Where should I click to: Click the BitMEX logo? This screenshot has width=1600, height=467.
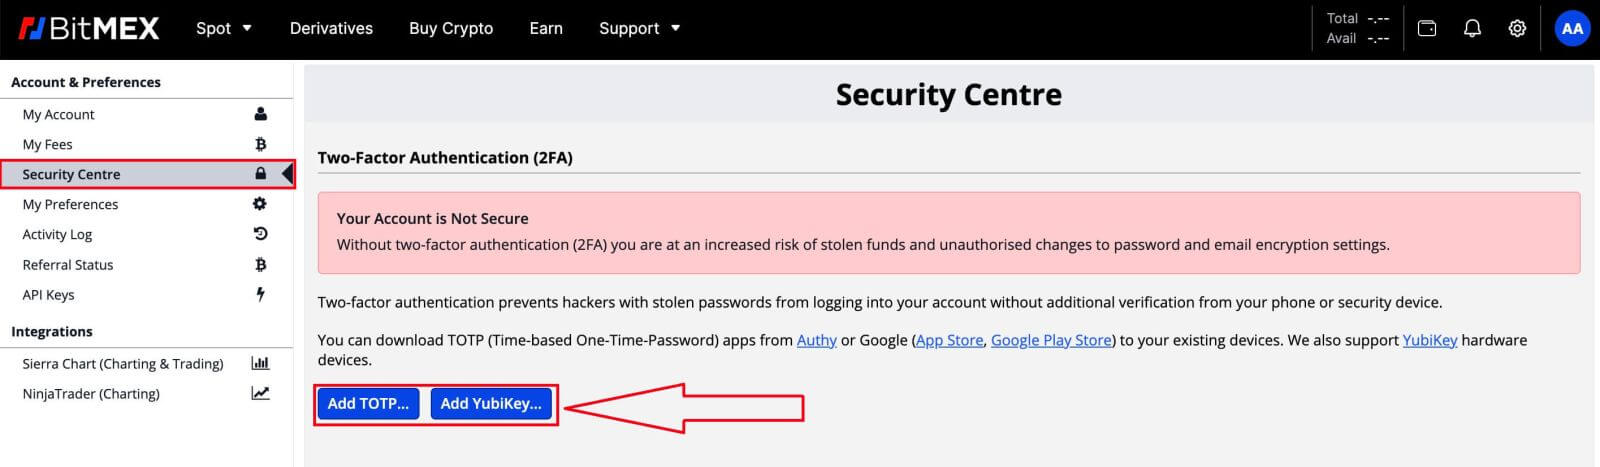pos(89,29)
